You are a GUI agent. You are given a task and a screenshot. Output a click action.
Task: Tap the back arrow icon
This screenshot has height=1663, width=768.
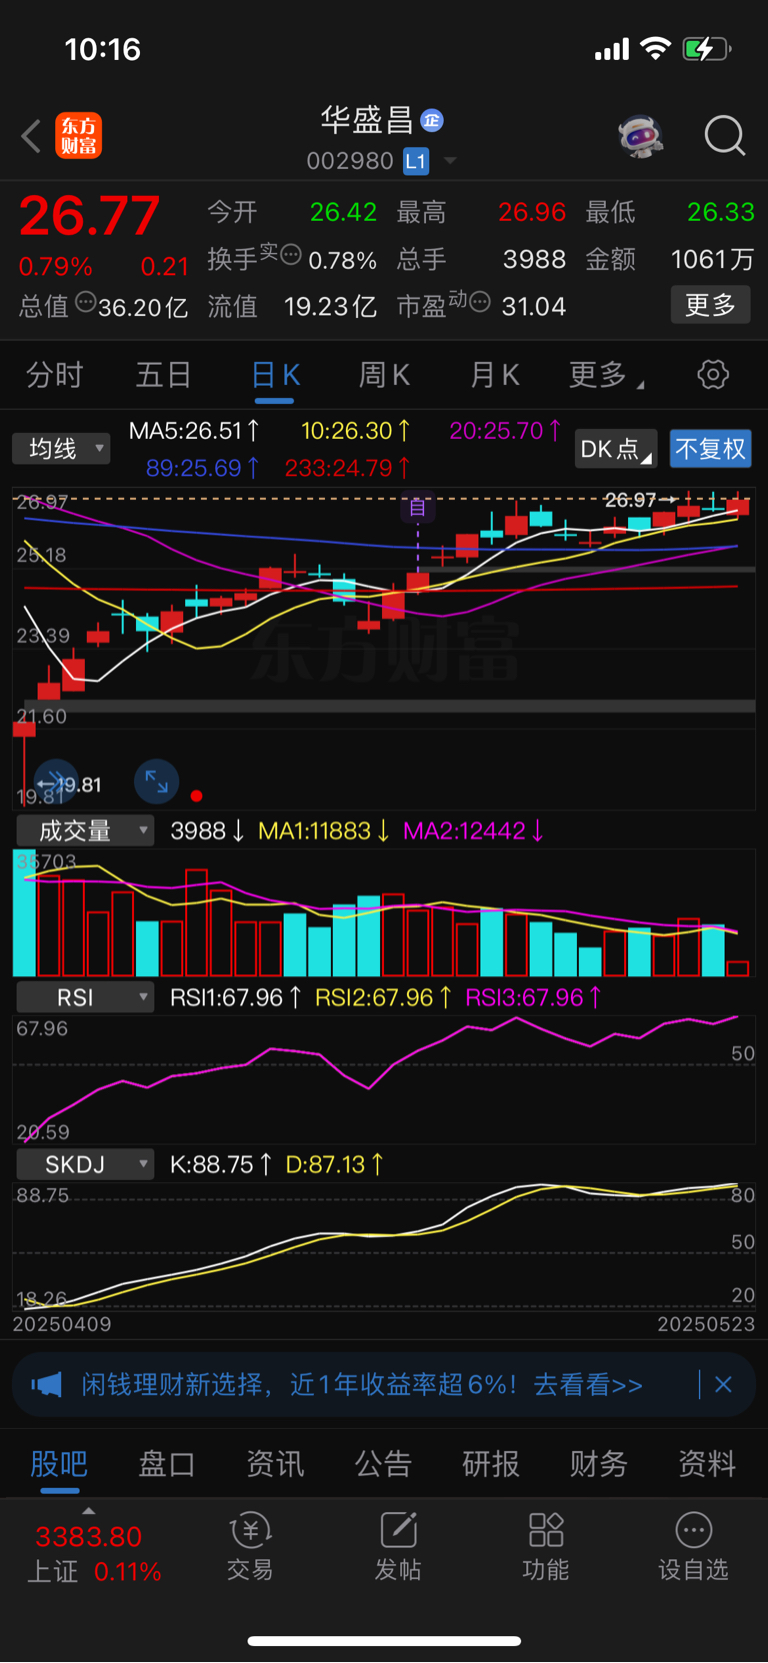click(31, 136)
